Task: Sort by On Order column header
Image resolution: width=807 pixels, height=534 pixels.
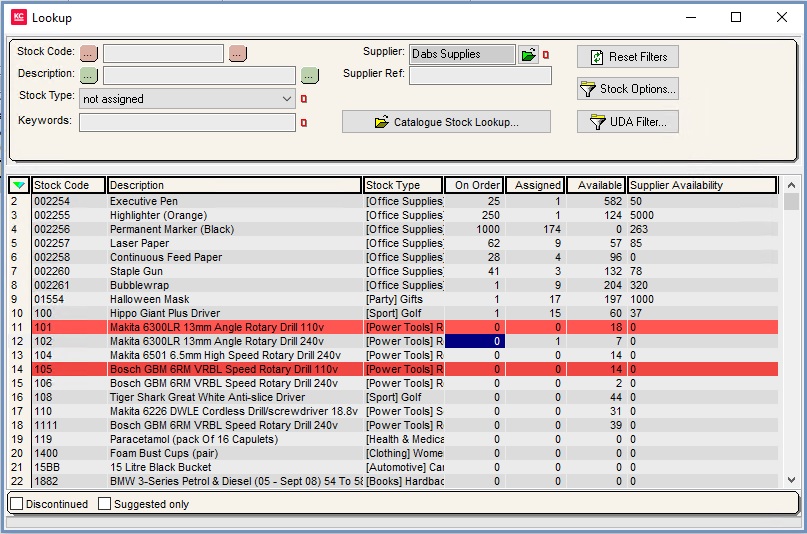Action: [474, 185]
